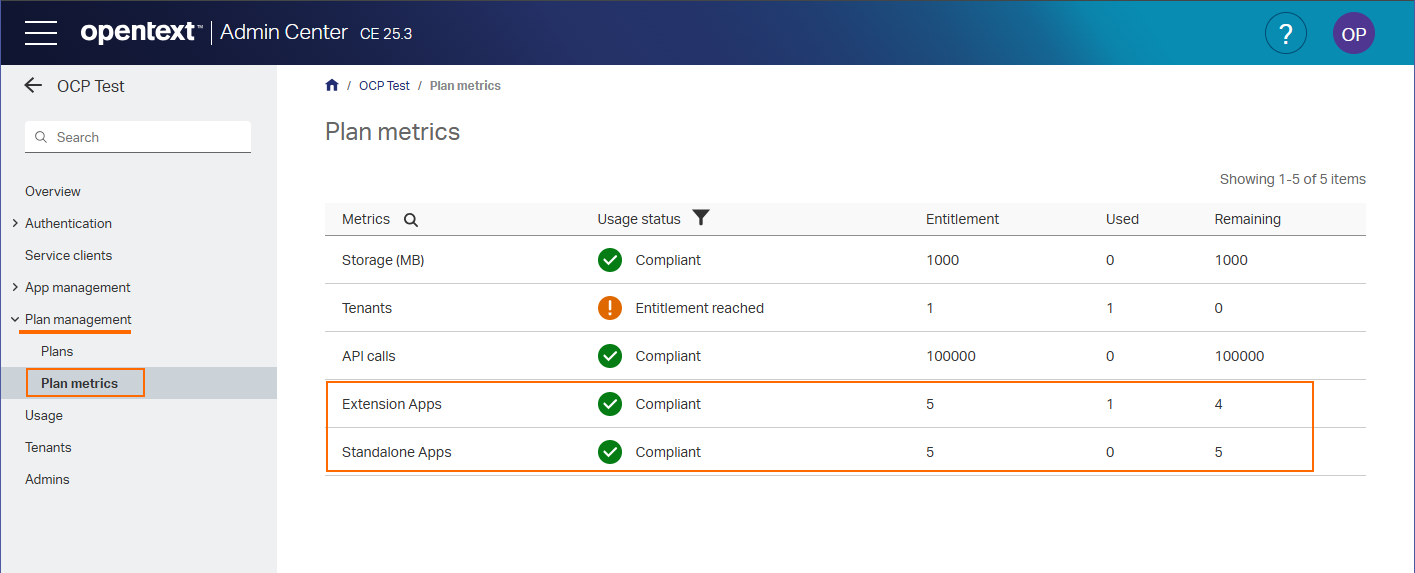Collapse the Plan management sidebar section
Viewport: 1415px width, 573px height.
(x=14, y=320)
